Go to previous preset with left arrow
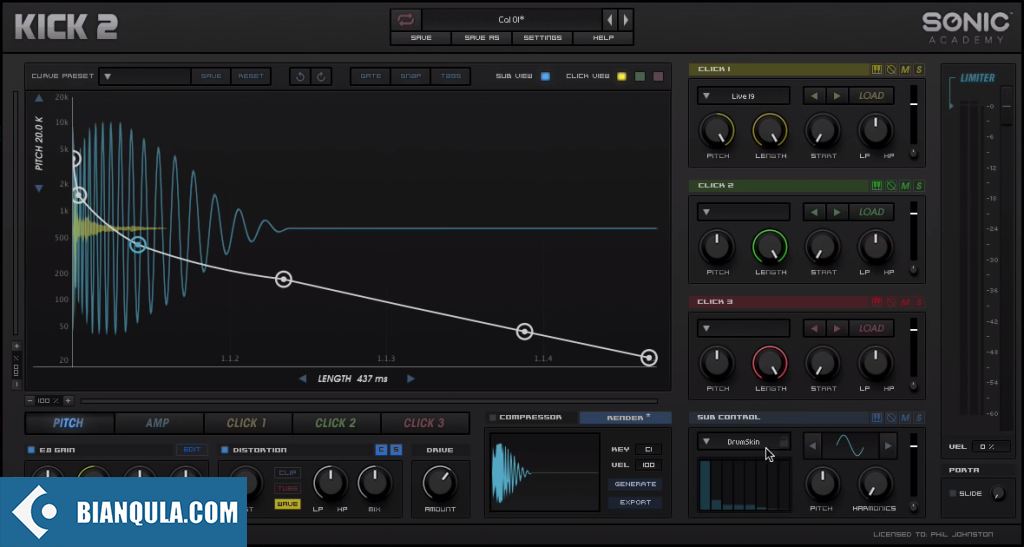The image size is (1024, 547). click(x=609, y=20)
